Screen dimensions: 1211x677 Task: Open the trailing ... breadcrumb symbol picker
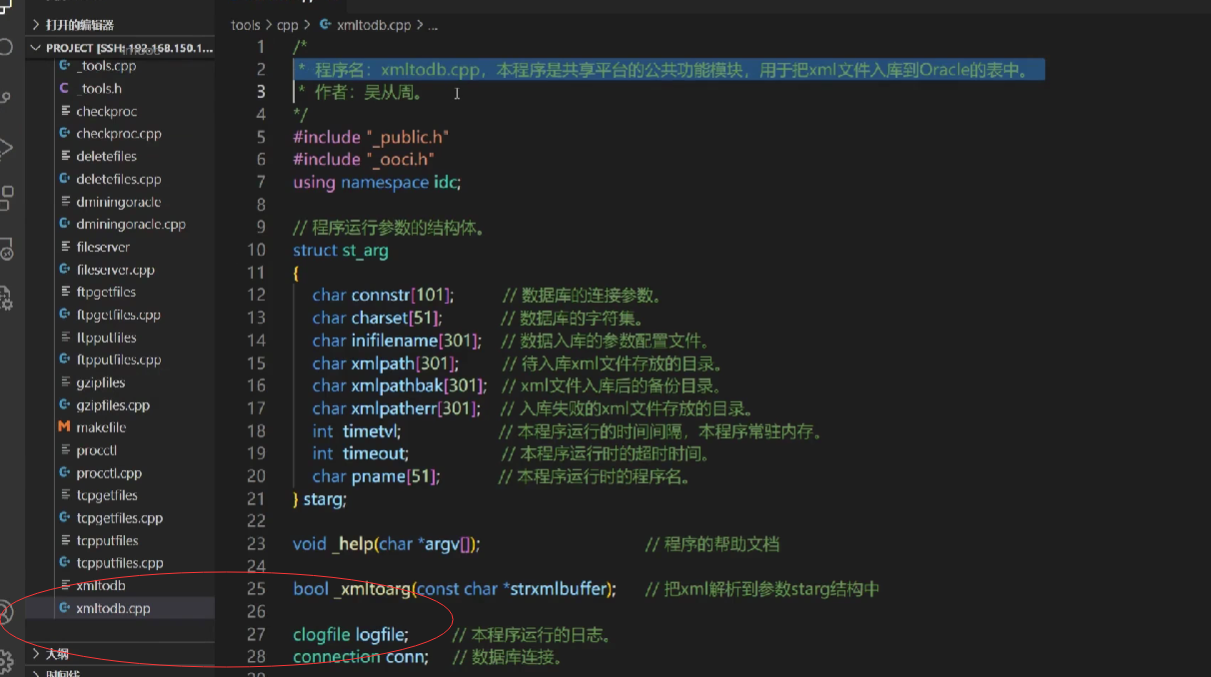point(432,25)
